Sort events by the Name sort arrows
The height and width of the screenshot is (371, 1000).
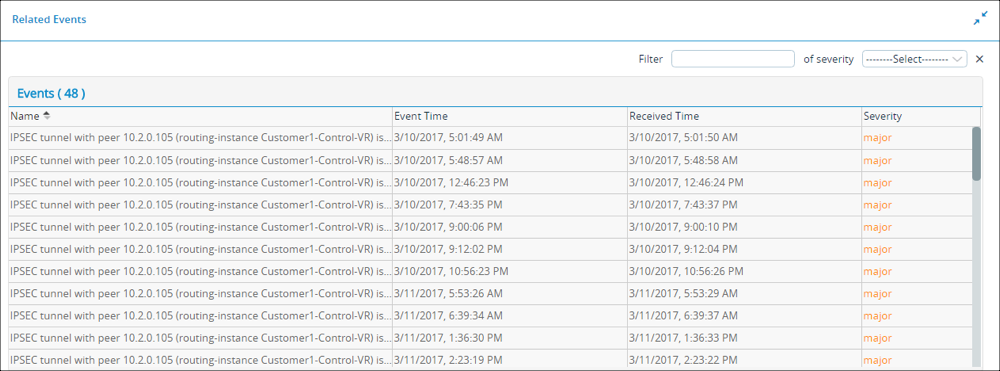(46, 116)
